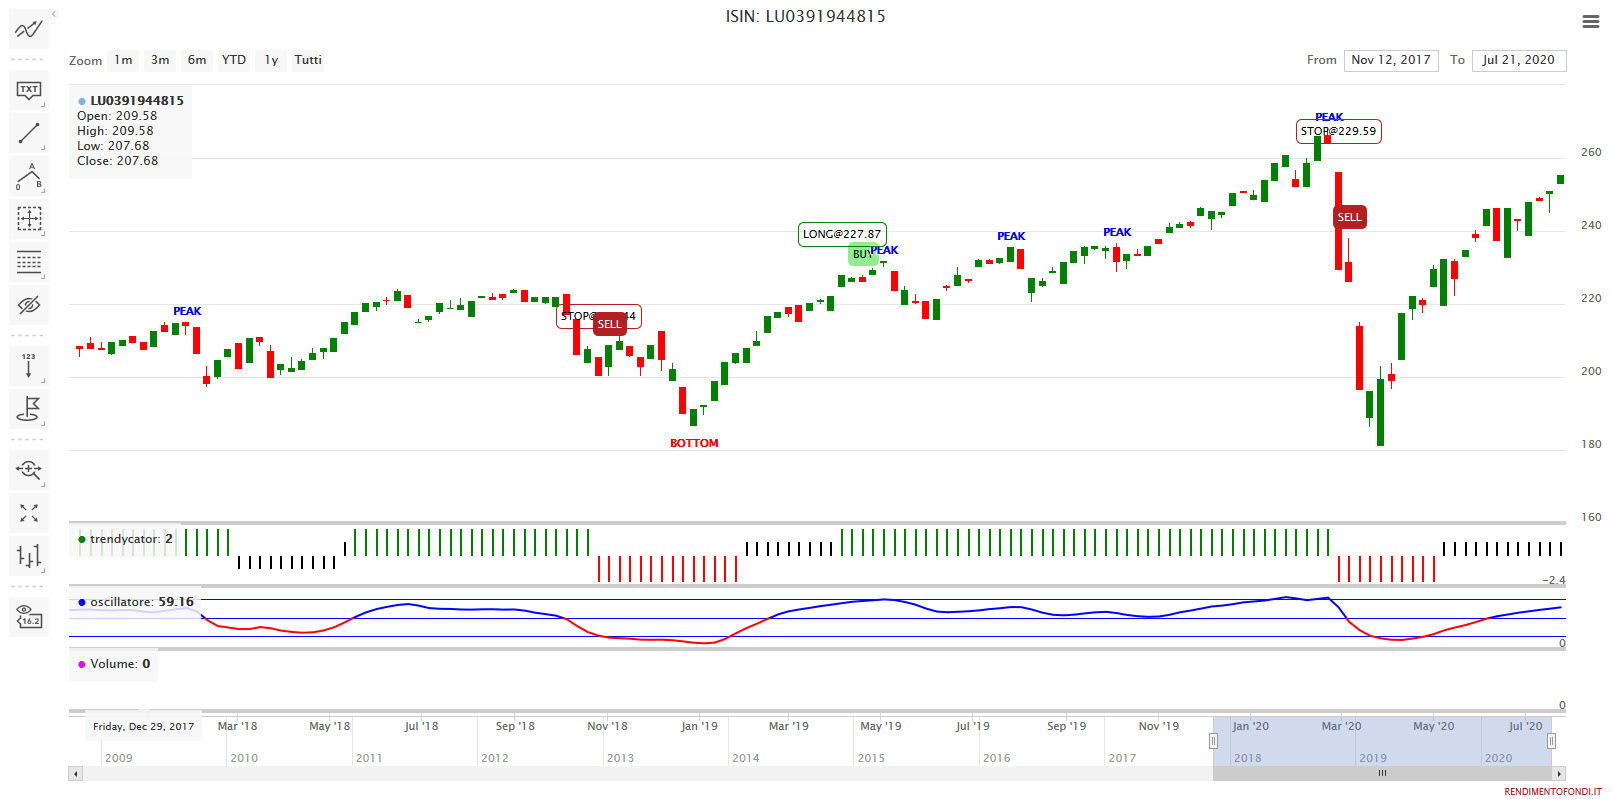
Task: Open the zoom magnifier tool
Action: pos(28,469)
